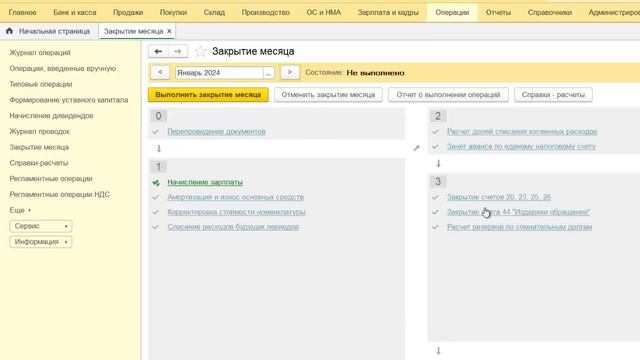Go to Начальная страница tab
Image resolution: width=640 pixels, height=360 pixels.
54,31
